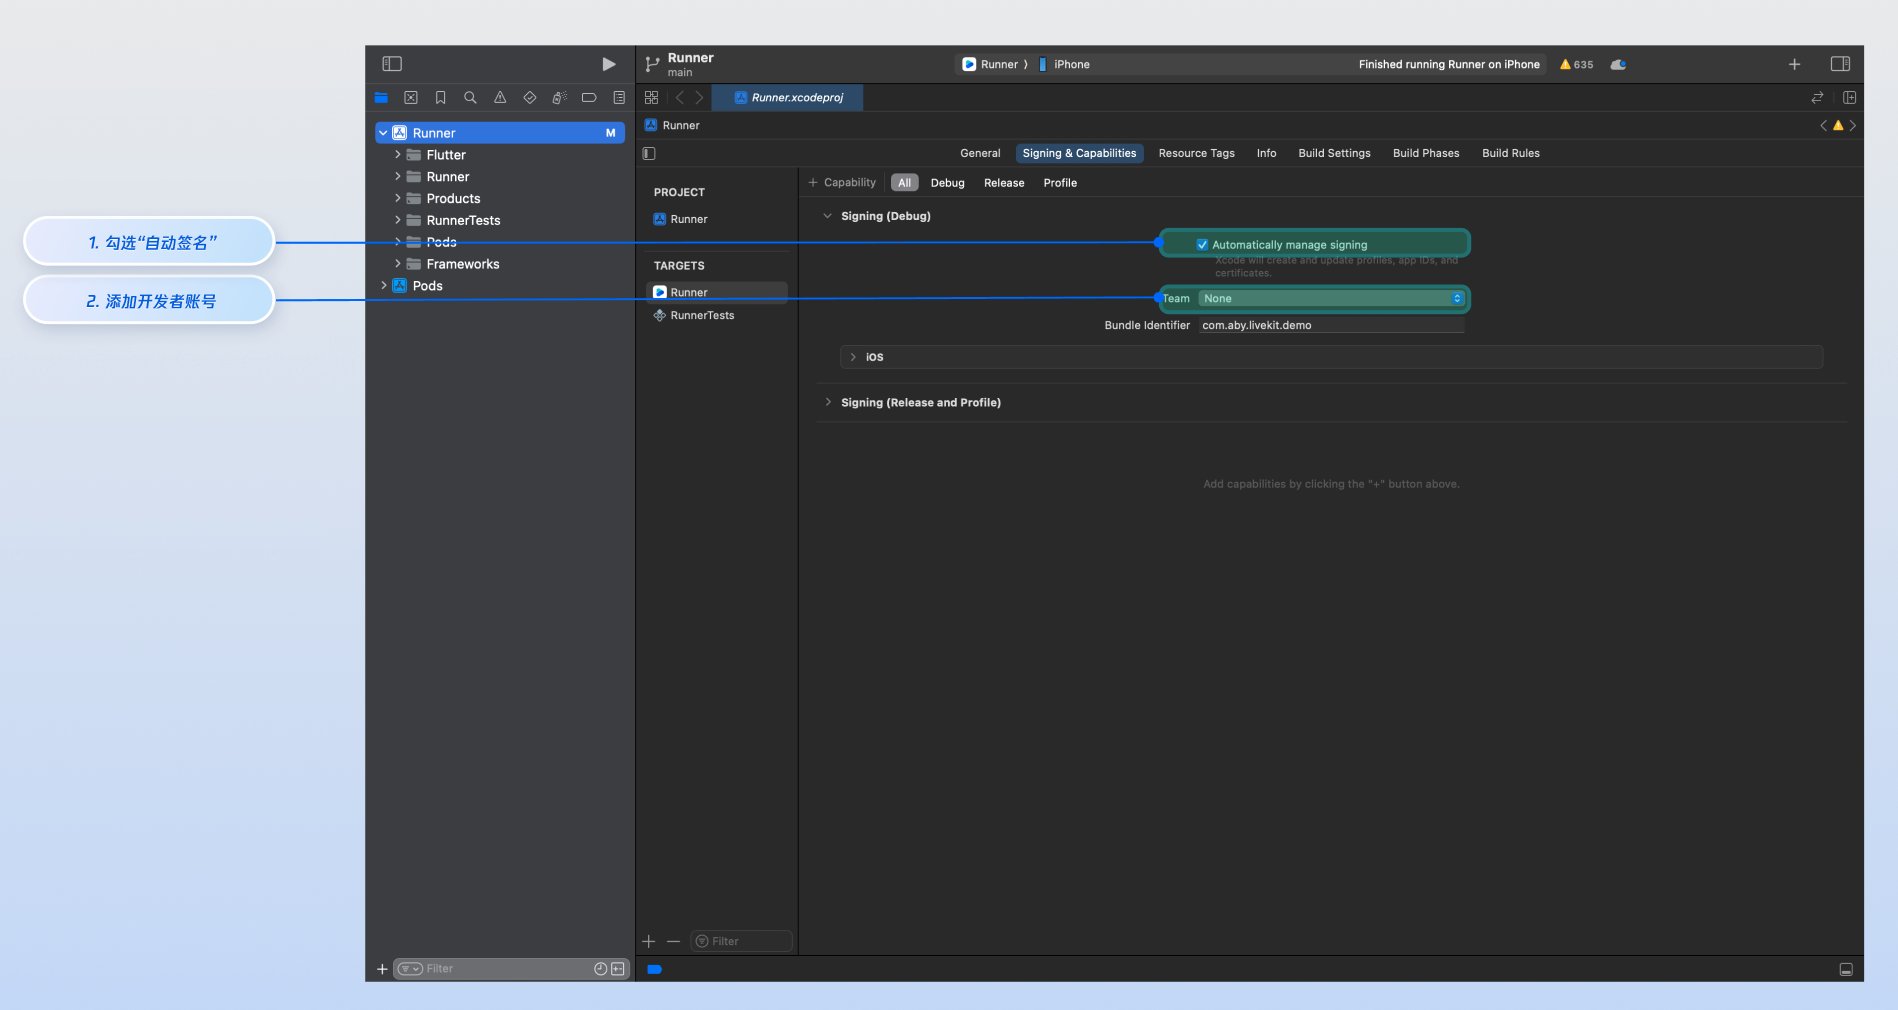Screen dimensions: 1898x1010
Task: Expand the Frameworks folder
Action: click(x=398, y=264)
